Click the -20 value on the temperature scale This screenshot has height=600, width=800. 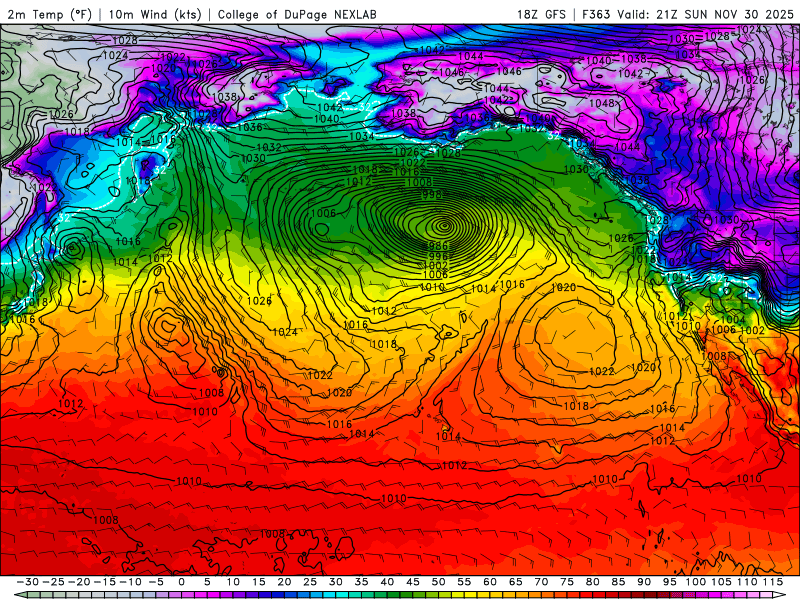[x=79, y=582]
